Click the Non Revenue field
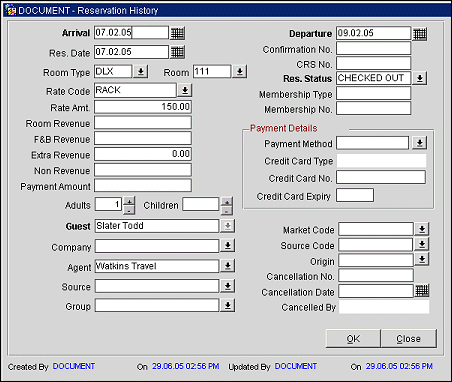The width and height of the screenshot is (452, 382). [x=143, y=170]
